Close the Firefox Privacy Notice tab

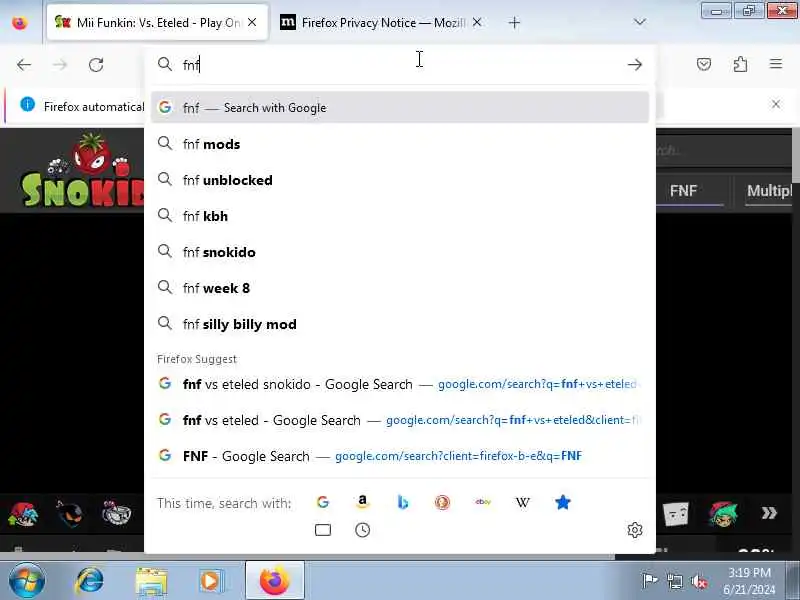(x=477, y=22)
